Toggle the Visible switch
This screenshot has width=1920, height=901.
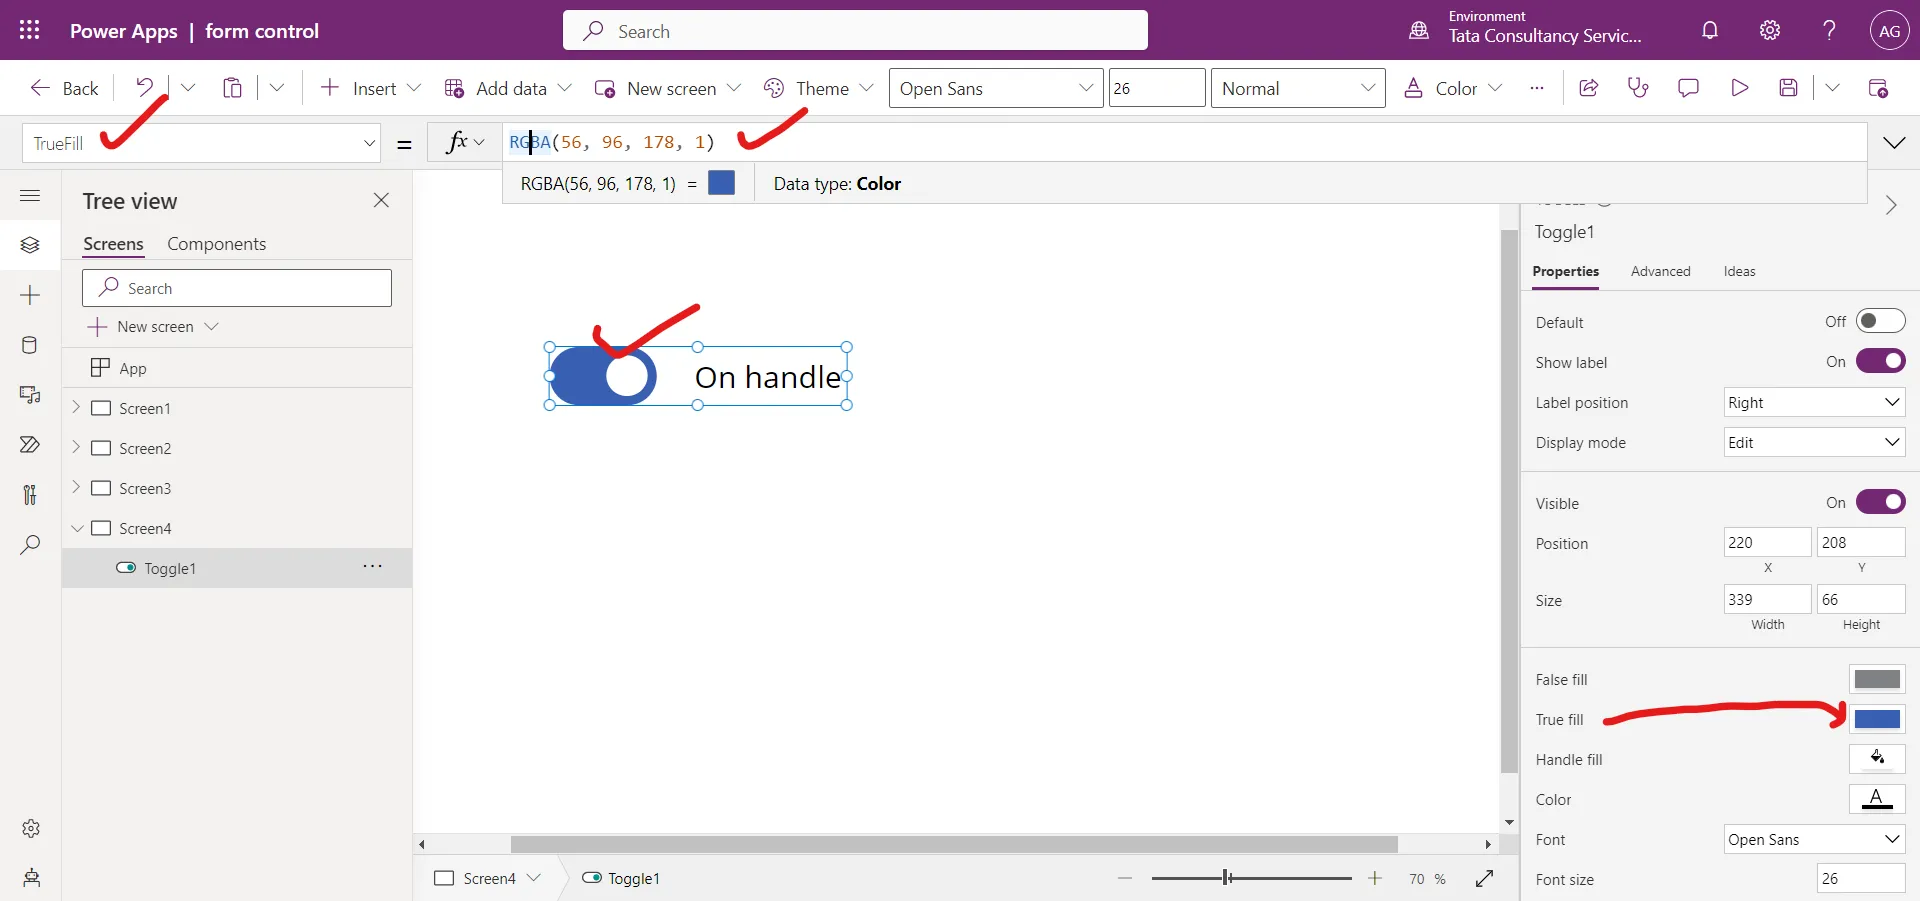tap(1881, 502)
